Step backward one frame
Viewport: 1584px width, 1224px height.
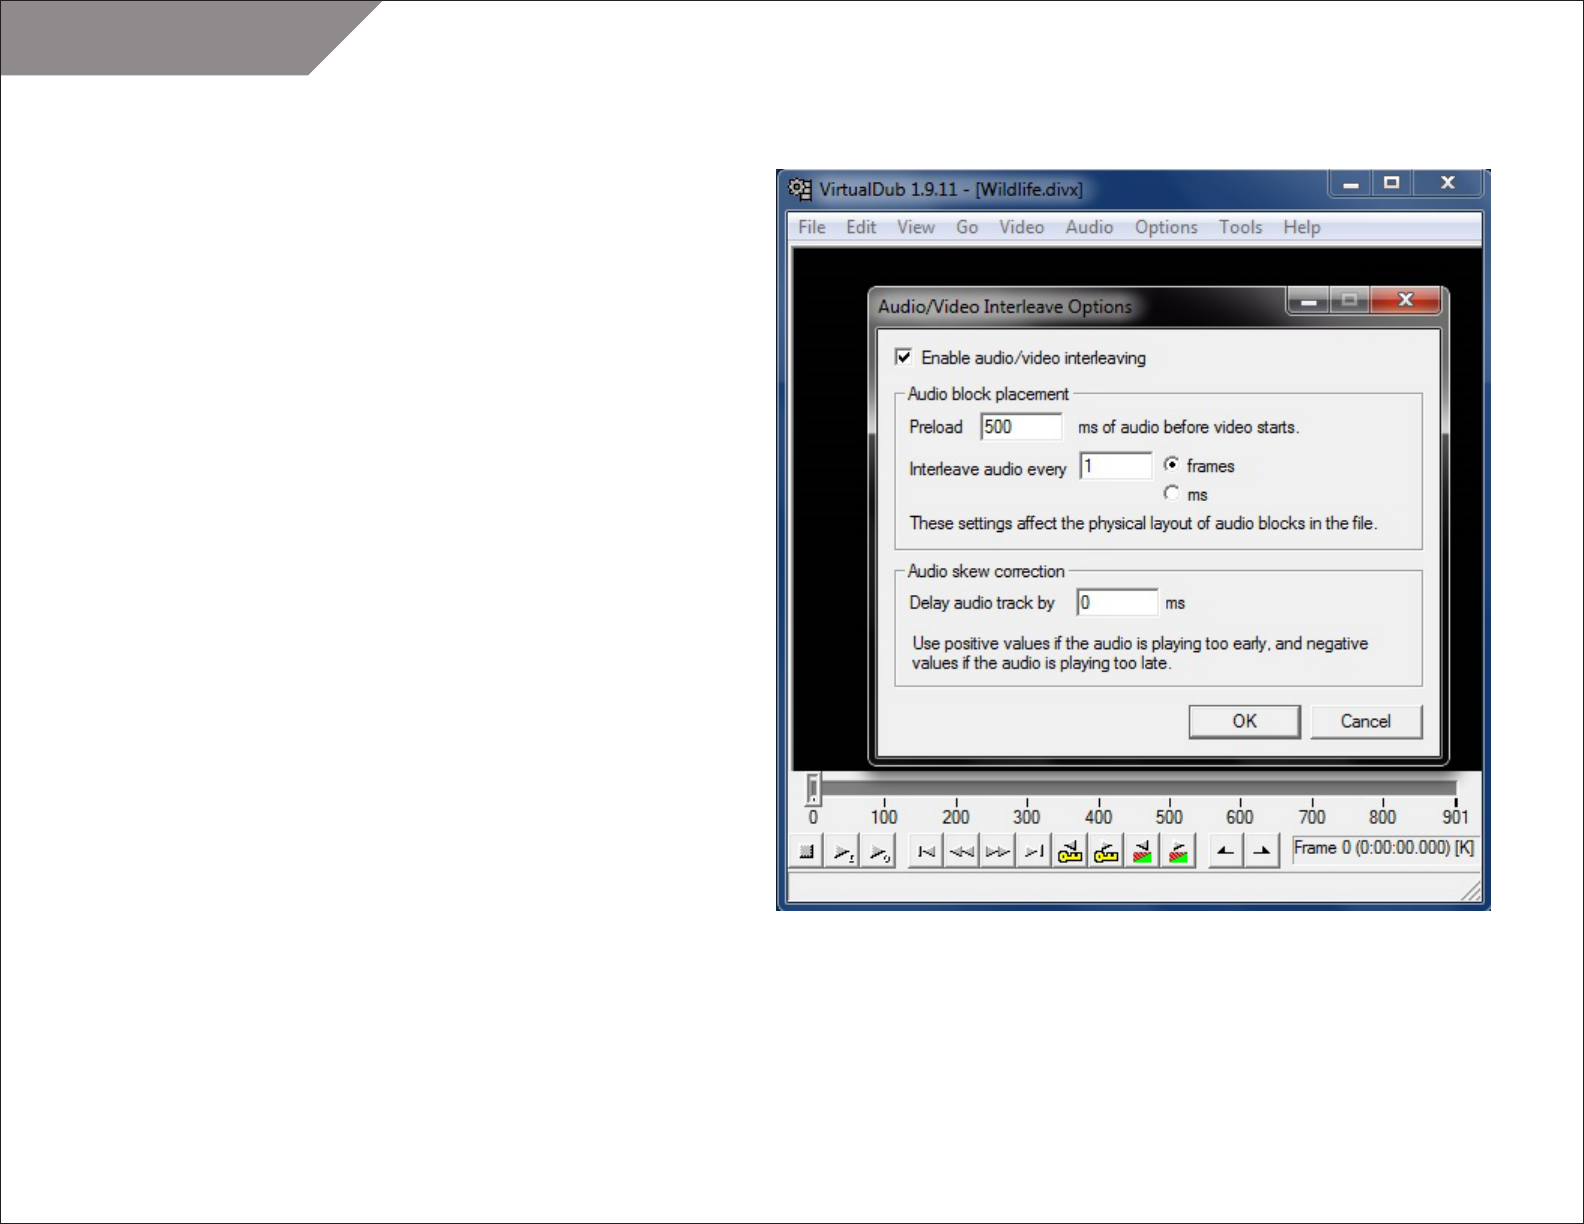(962, 852)
